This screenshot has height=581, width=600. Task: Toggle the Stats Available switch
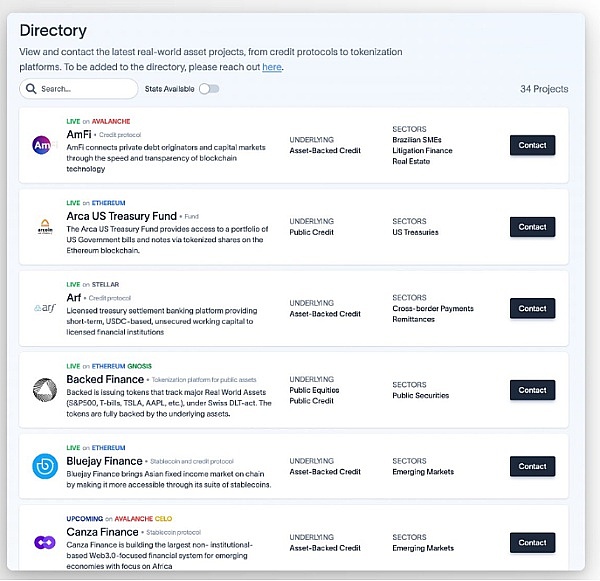tap(208, 89)
